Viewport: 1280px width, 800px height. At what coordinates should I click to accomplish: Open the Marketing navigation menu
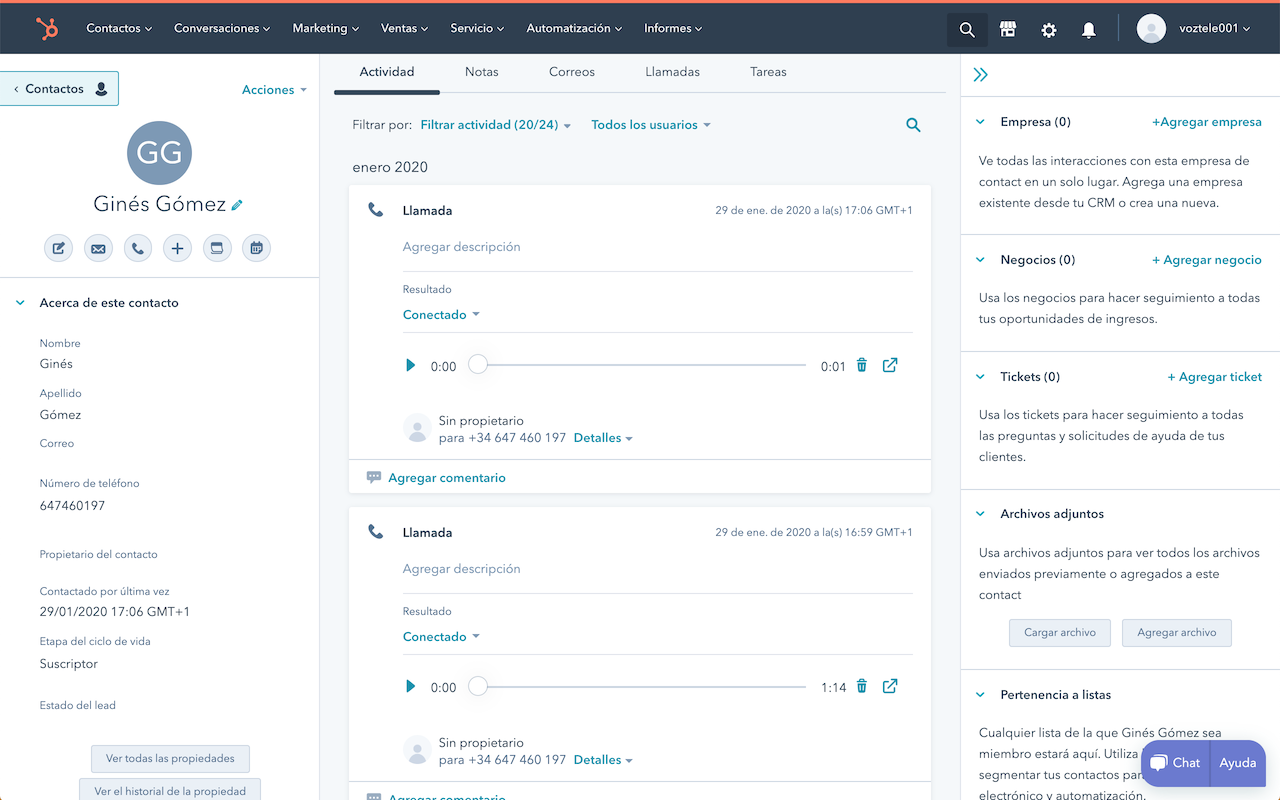pos(326,29)
